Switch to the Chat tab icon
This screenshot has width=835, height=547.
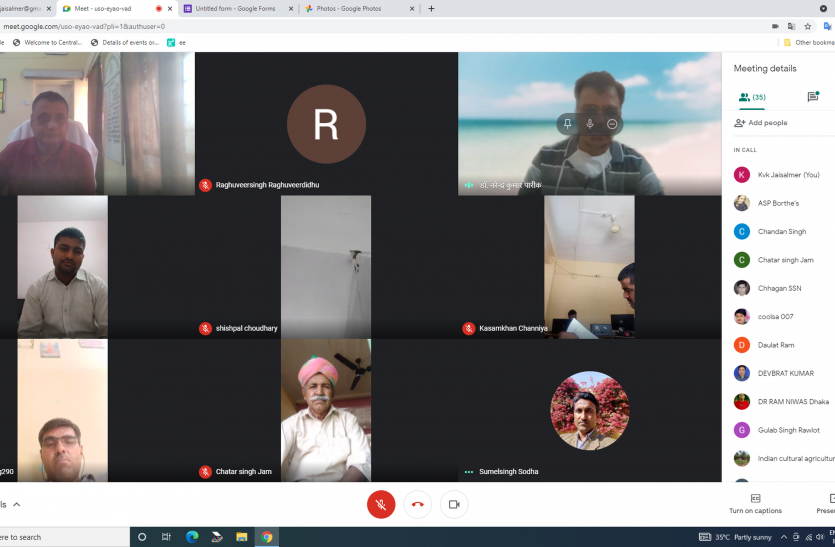(x=813, y=96)
